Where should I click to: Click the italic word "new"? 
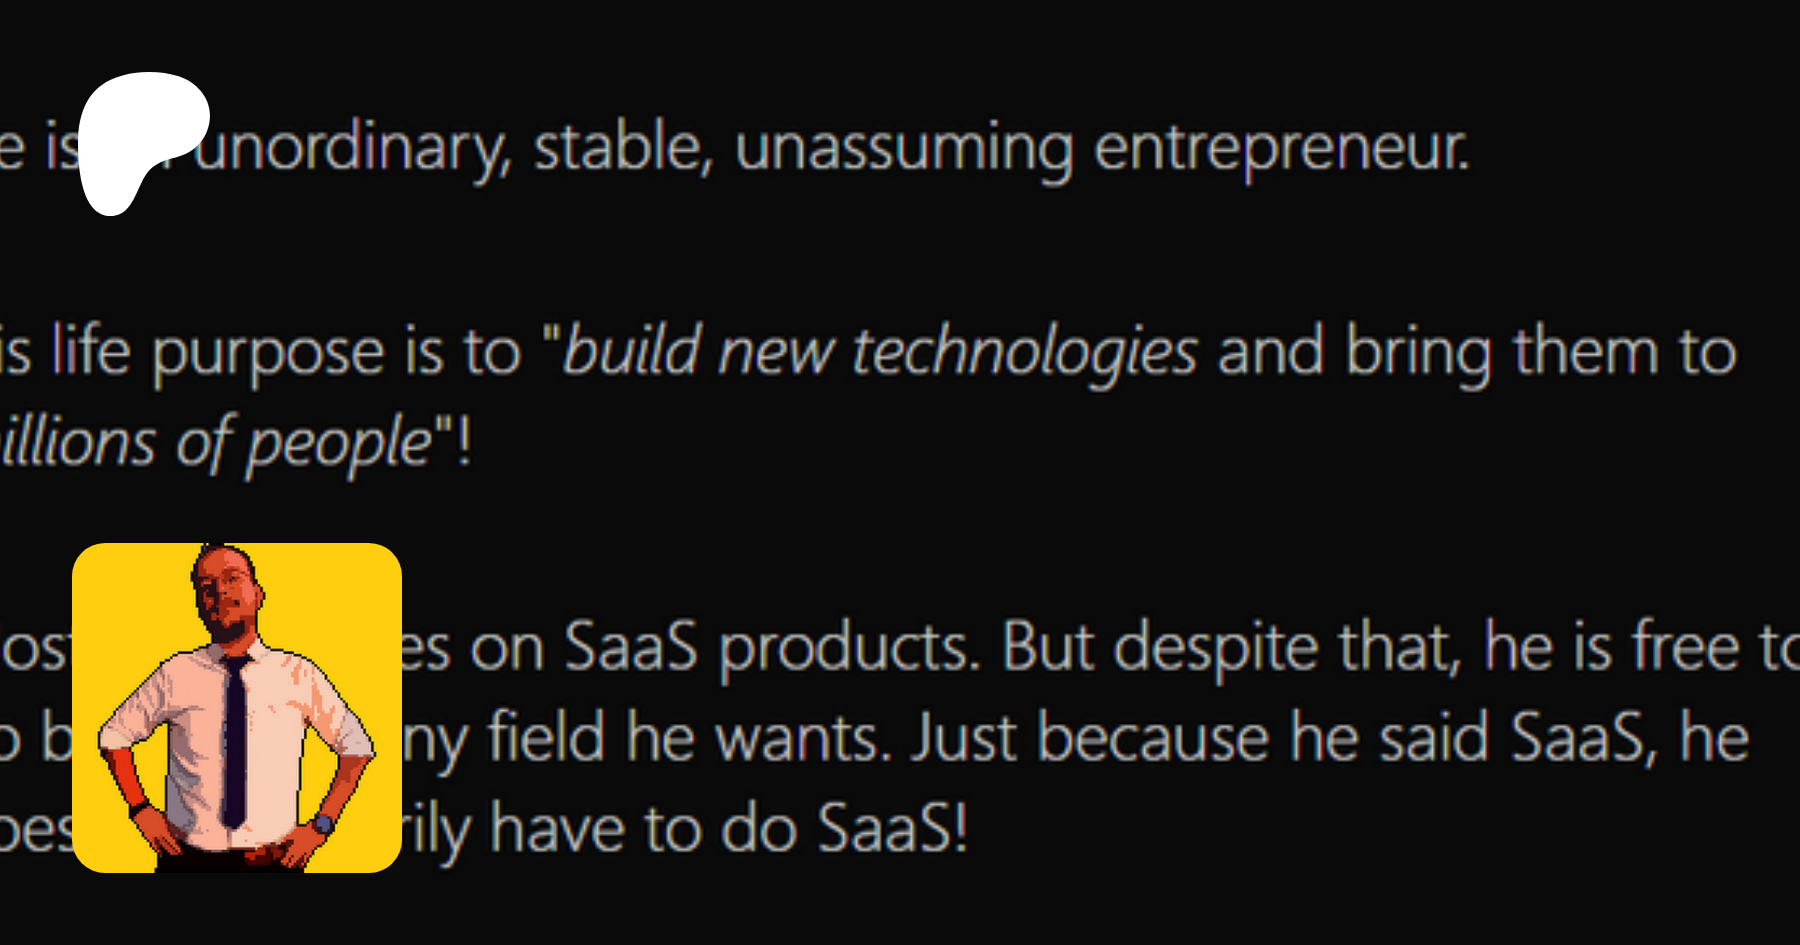pos(775,354)
